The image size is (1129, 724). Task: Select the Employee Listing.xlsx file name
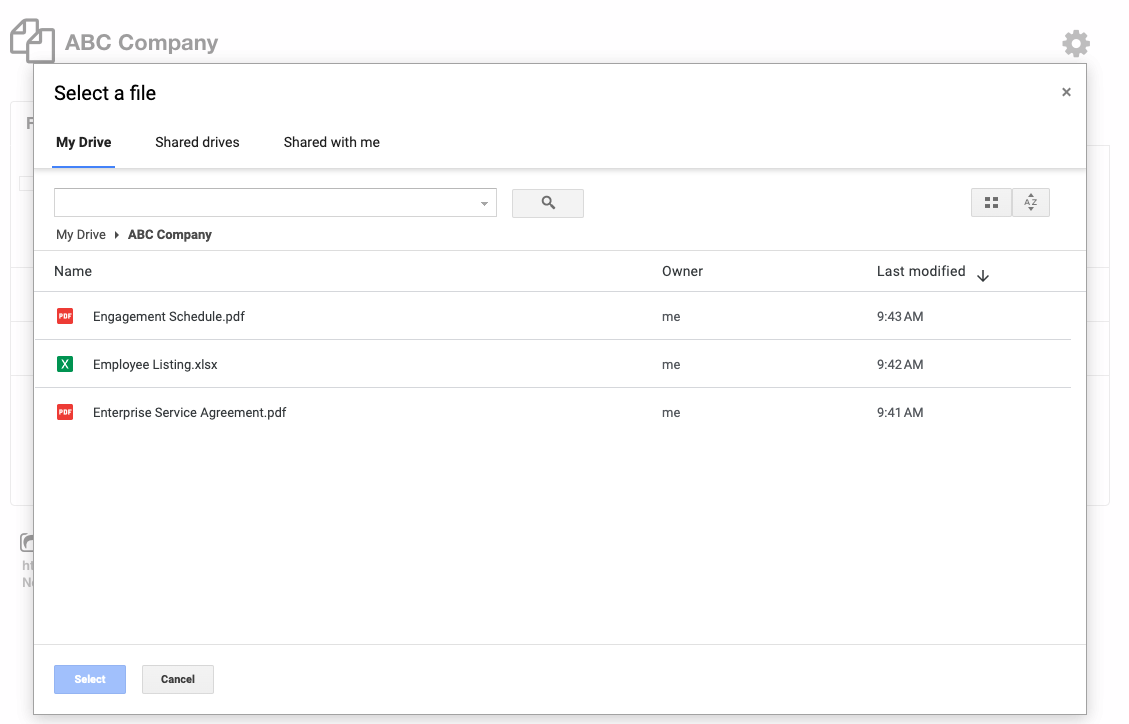[x=155, y=365]
